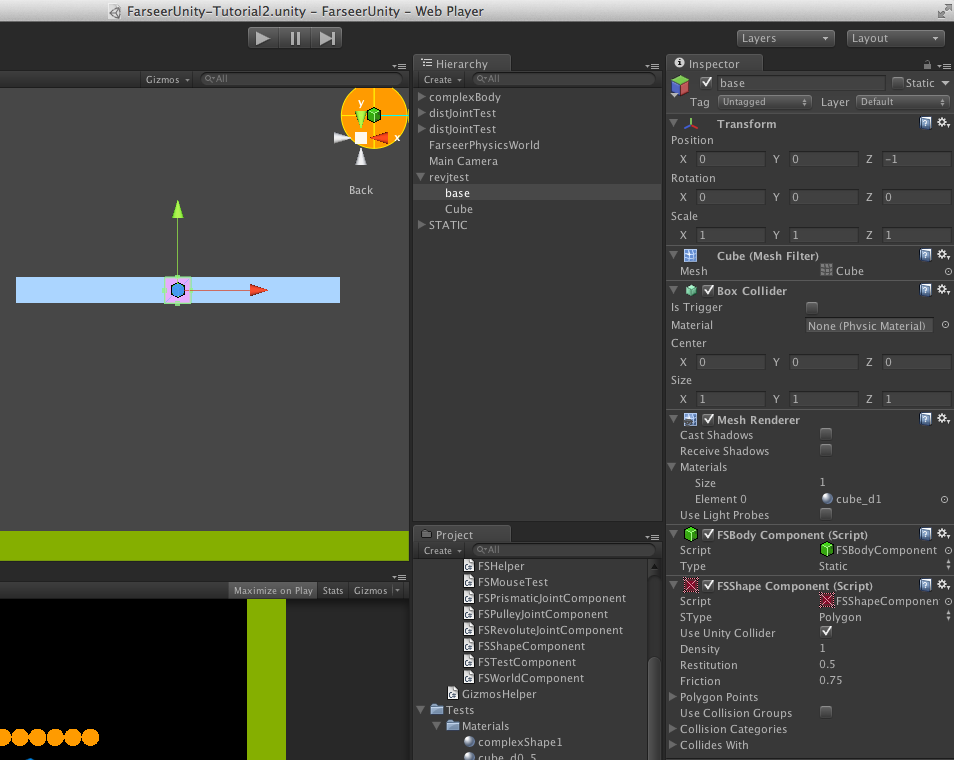Viewport: 954px width, 760px height.
Task: Toggle Maximize on Play button
Action: 273,591
